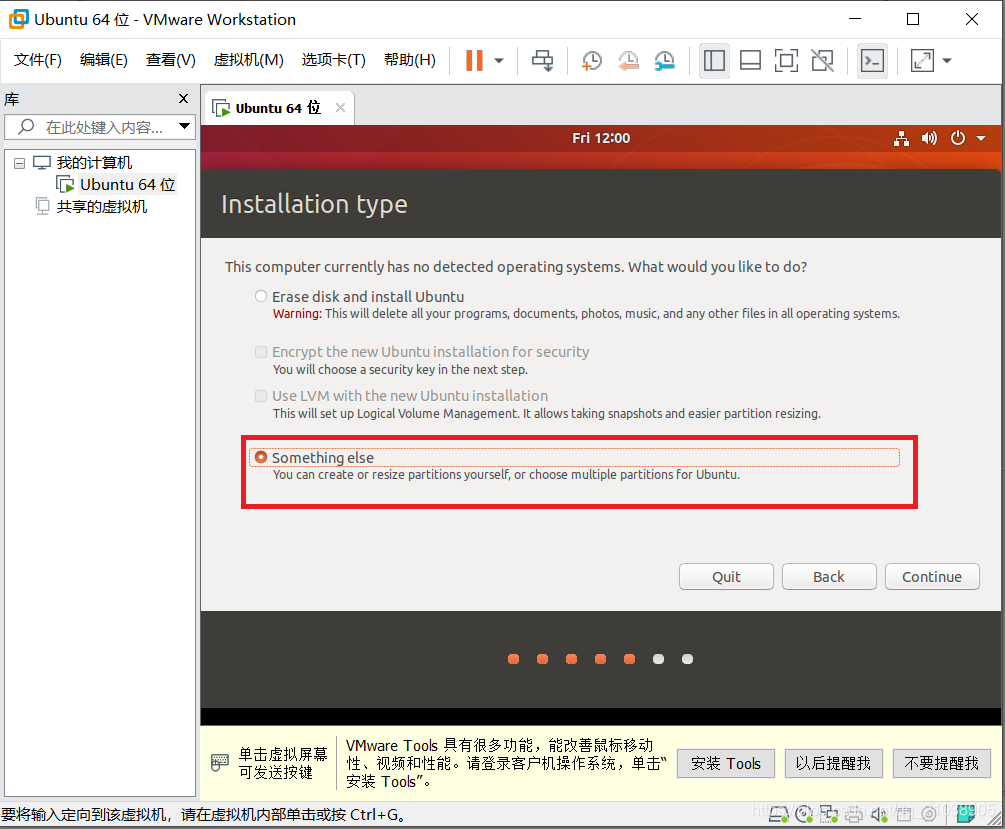This screenshot has width=1005, height=829.
Task: Collapse the 我的计算机 tree node
Action: [x=20, y=163]
